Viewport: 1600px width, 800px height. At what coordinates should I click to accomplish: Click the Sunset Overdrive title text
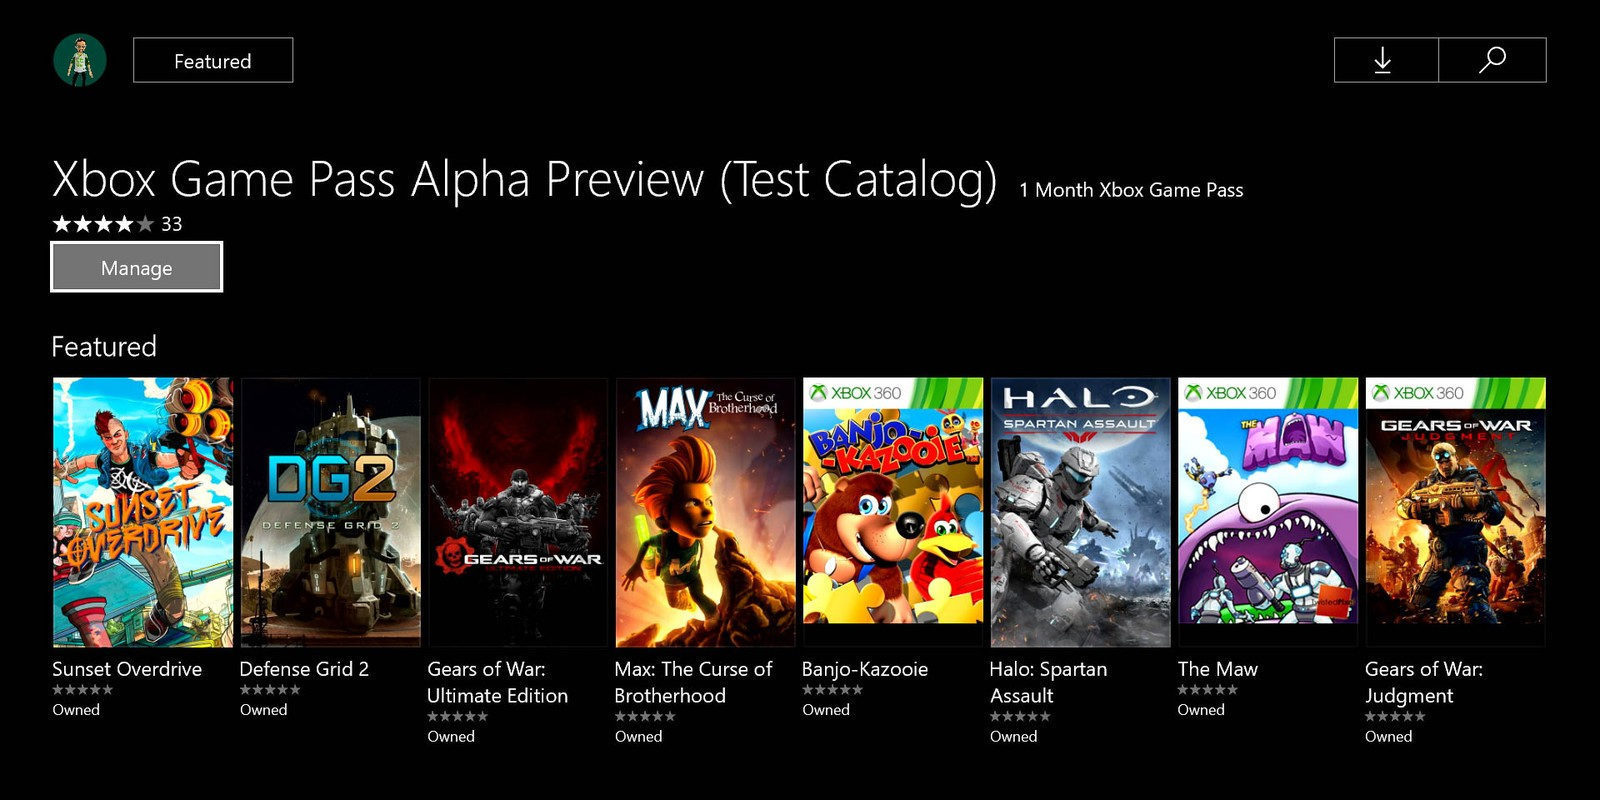point(127,669)
